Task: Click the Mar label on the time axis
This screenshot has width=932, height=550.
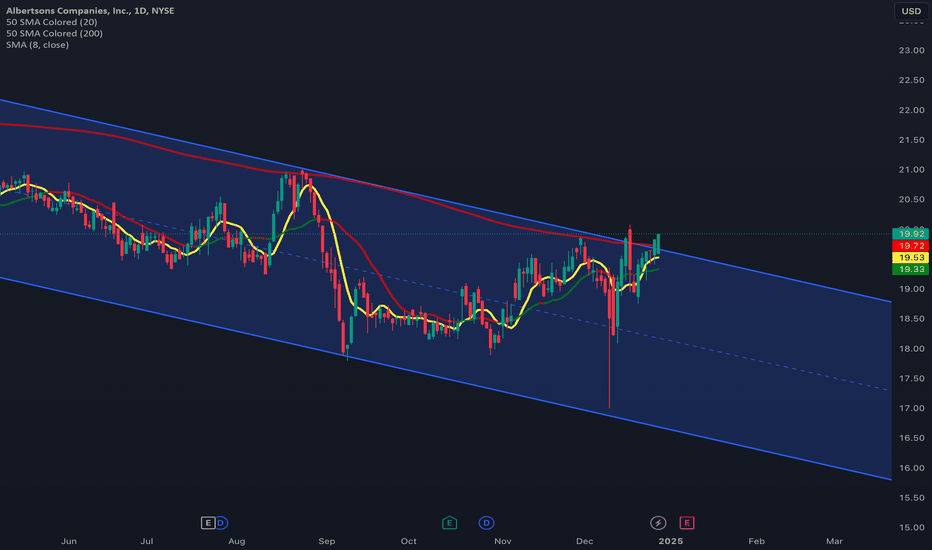Action: point(835,541)
